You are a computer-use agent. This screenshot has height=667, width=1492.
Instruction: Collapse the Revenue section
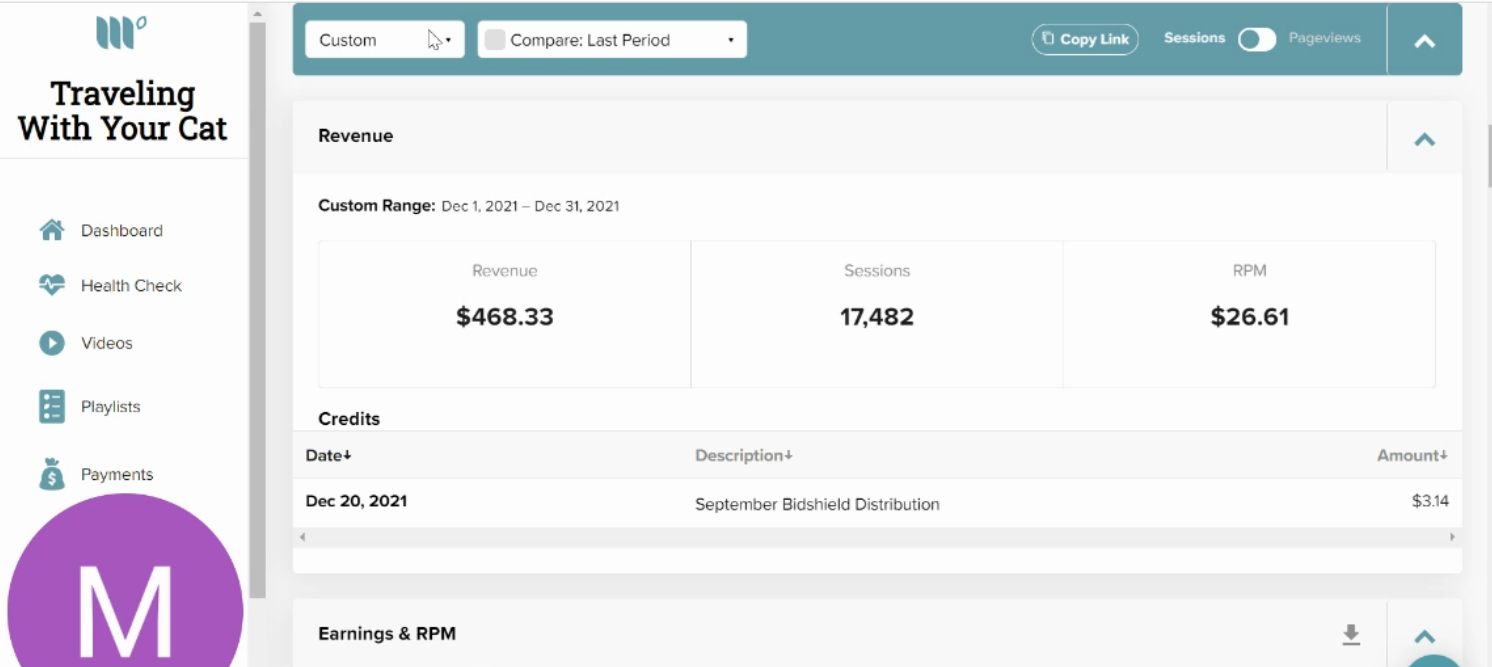[x=1425, y=139]
